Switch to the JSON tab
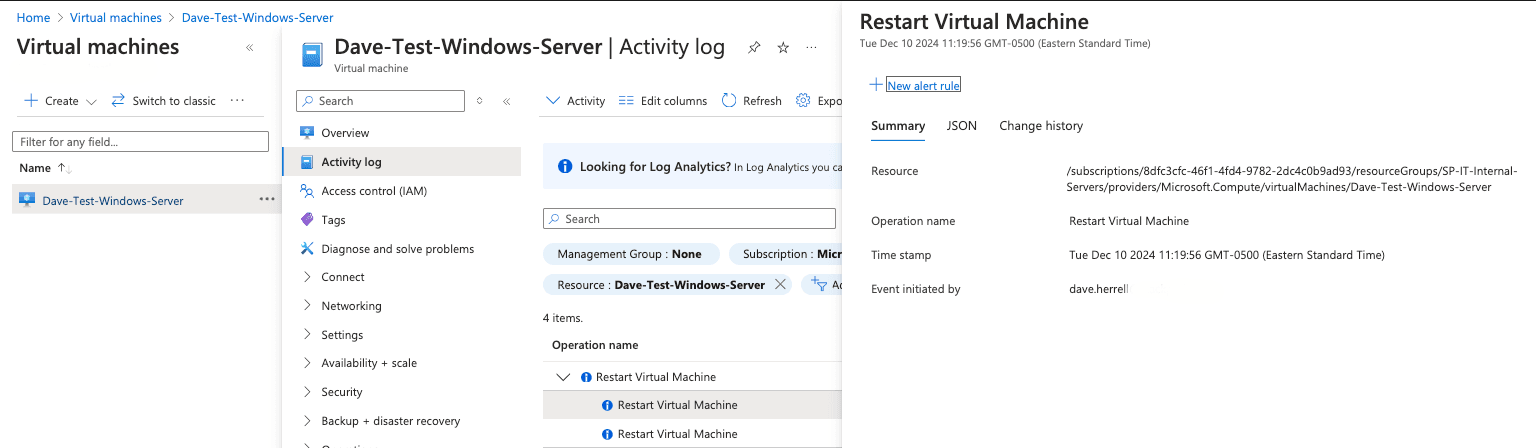The height and width of the screenshot is (448, 1536). tap(962, 126)
